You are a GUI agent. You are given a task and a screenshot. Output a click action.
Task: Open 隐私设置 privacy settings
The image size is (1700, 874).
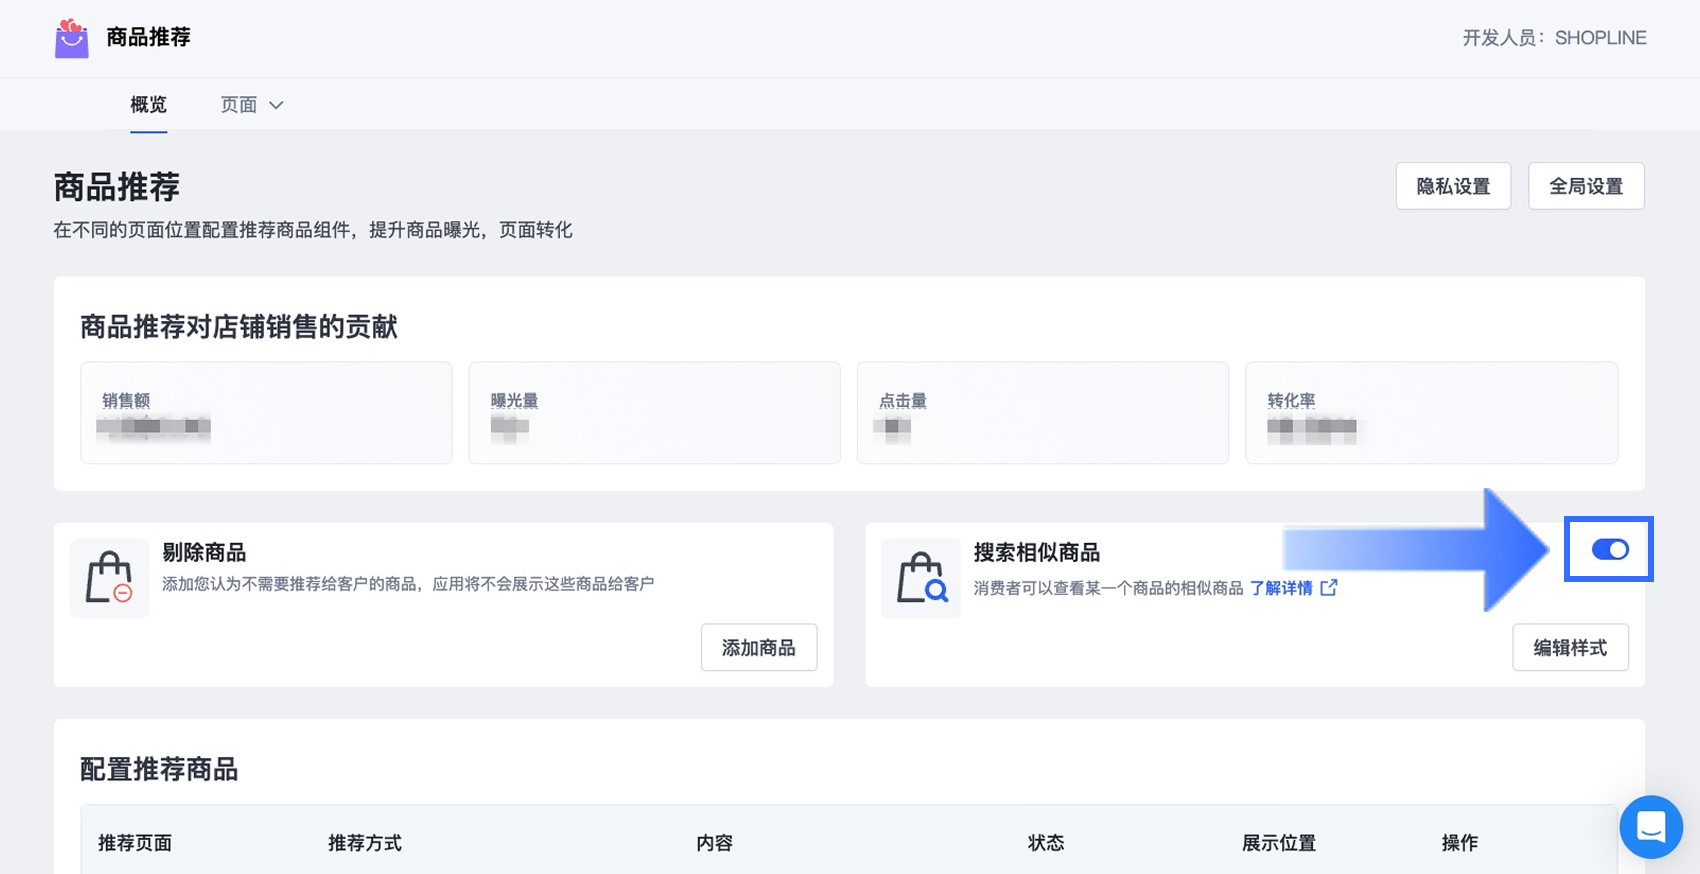click(x=1452, y=187)
